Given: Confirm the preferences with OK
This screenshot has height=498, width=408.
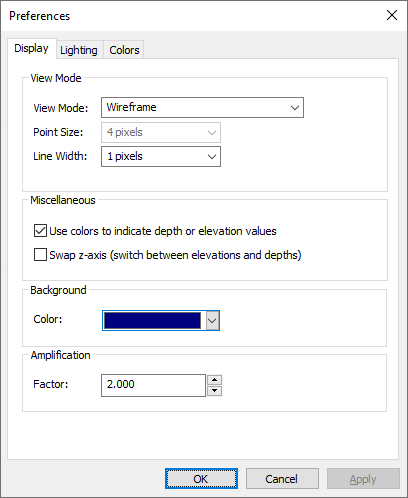Looking at the screenshot, I should 201,479.
